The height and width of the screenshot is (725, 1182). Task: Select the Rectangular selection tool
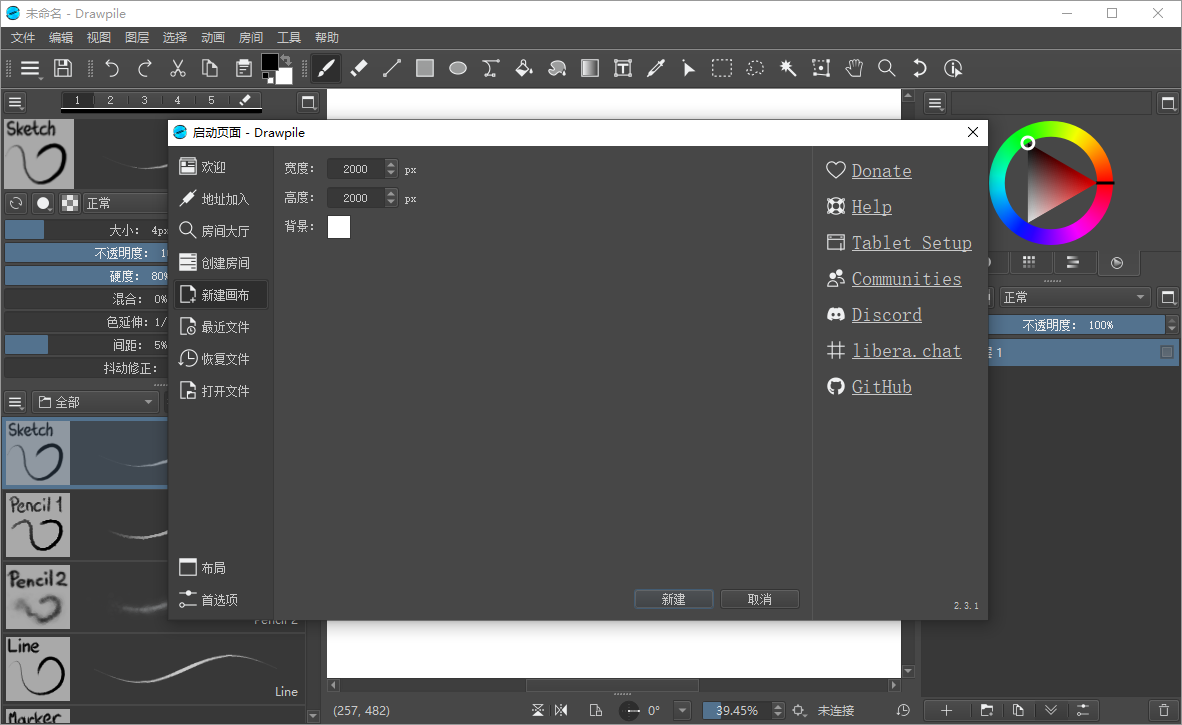point(722,69)
